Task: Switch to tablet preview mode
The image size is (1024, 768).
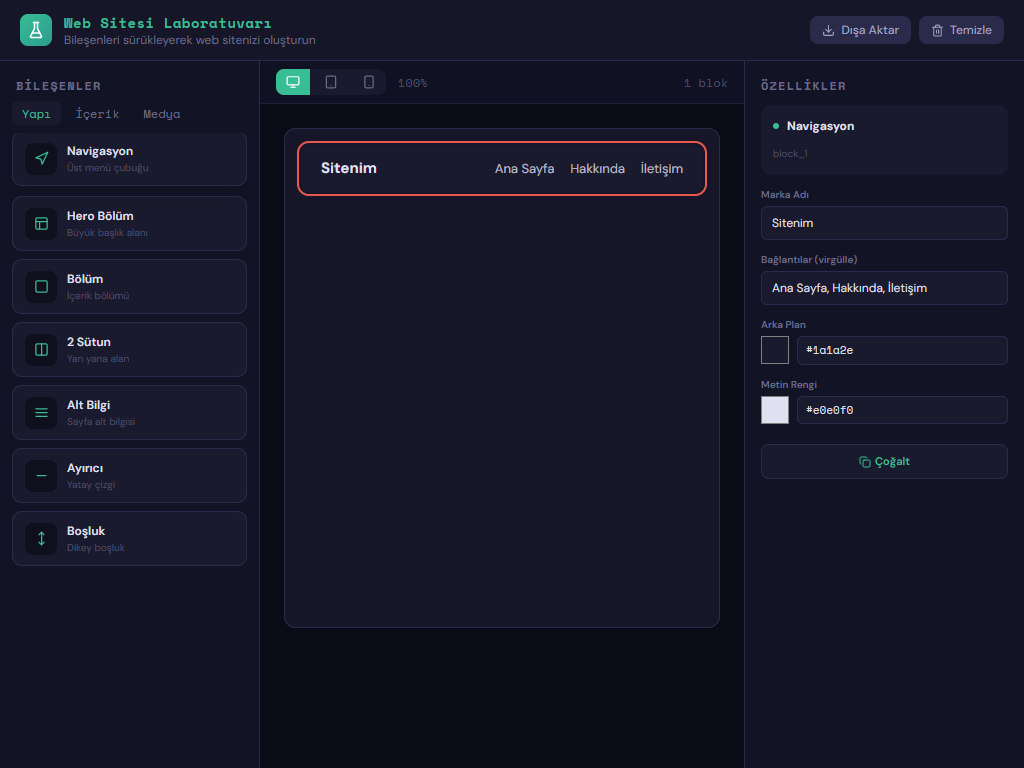Action: pos(331,82)
